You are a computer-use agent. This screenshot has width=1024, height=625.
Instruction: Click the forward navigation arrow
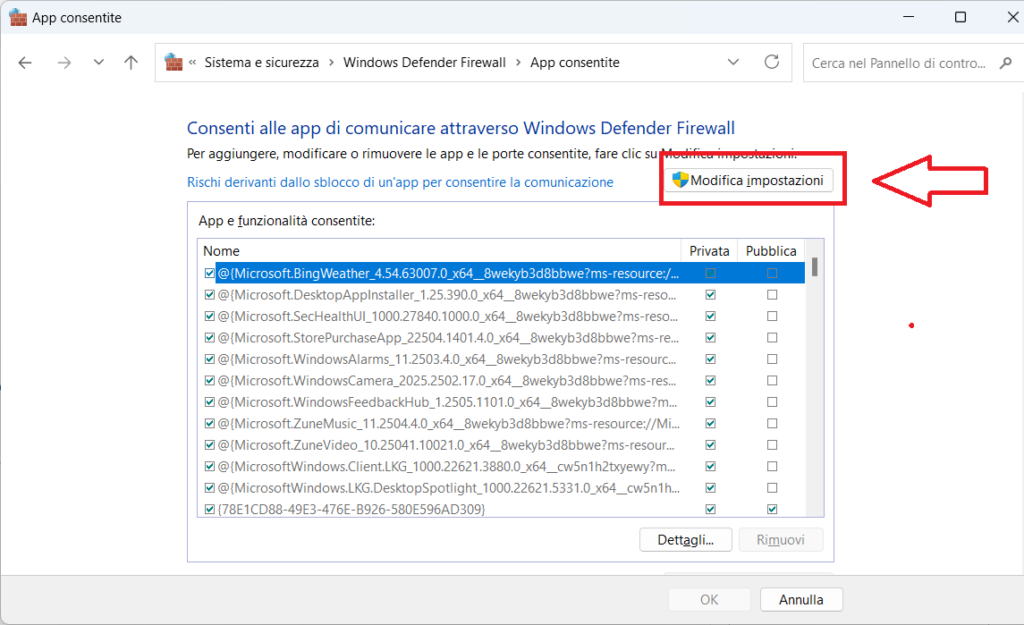64,62
